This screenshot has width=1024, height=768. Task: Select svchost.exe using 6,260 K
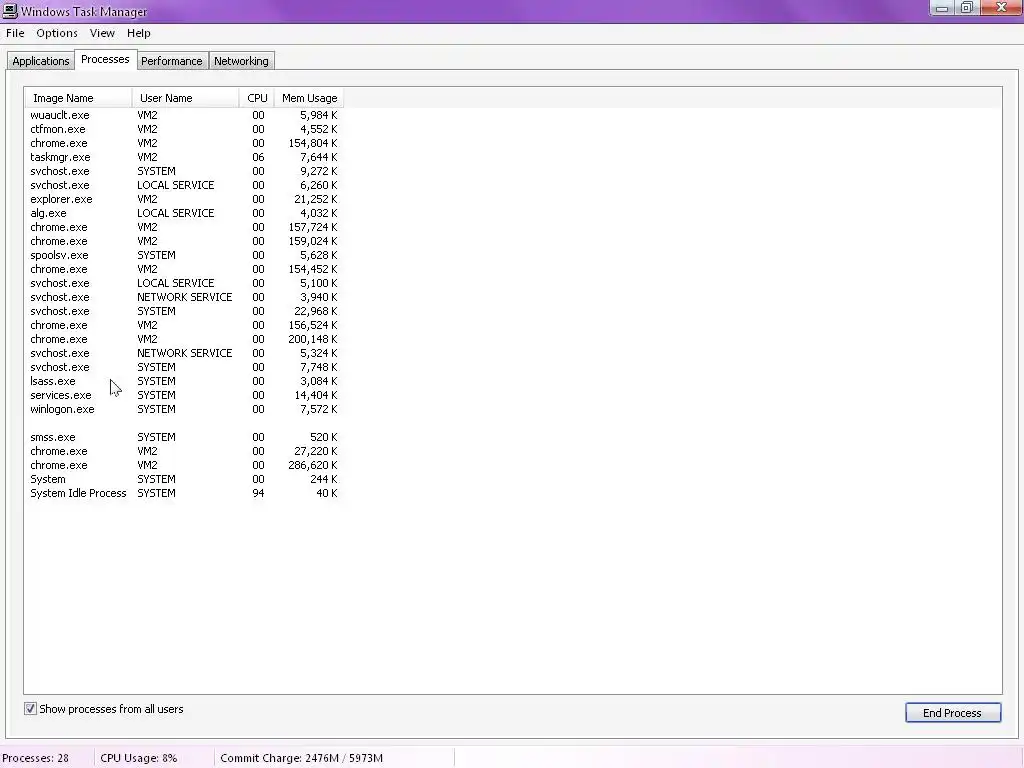(x=184, y=185)
